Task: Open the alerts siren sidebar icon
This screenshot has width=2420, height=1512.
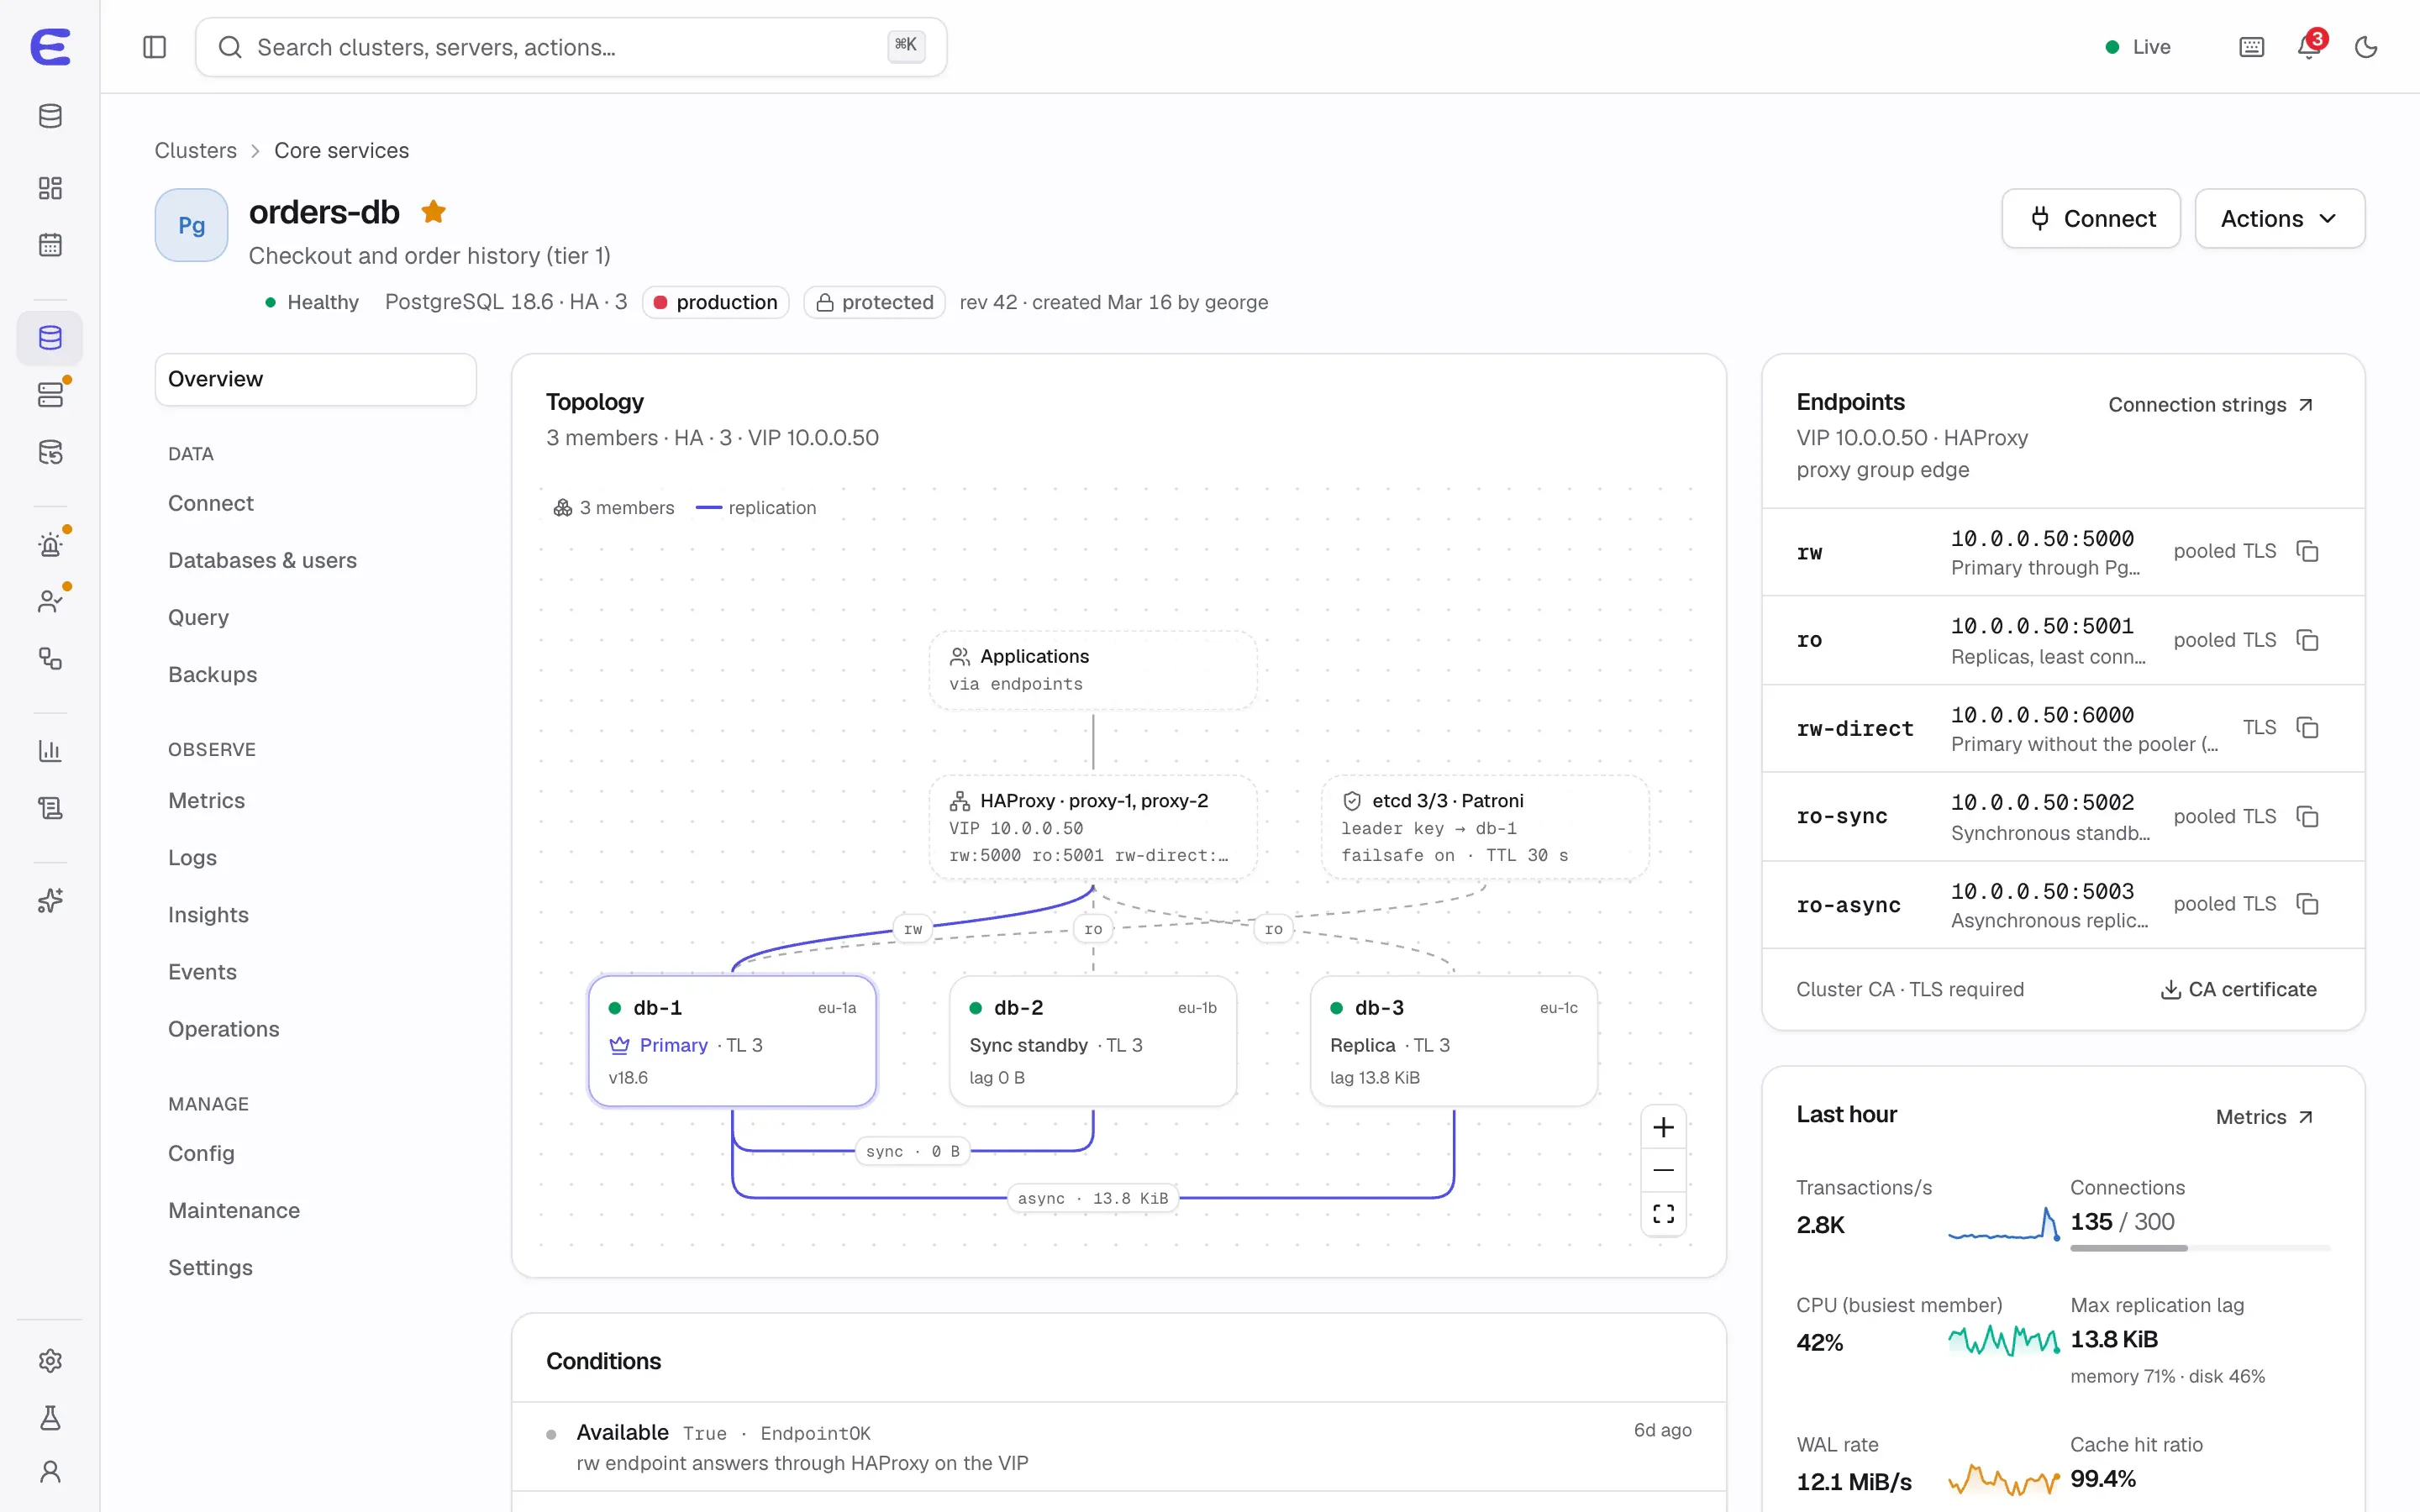Action: coord(50,545)
